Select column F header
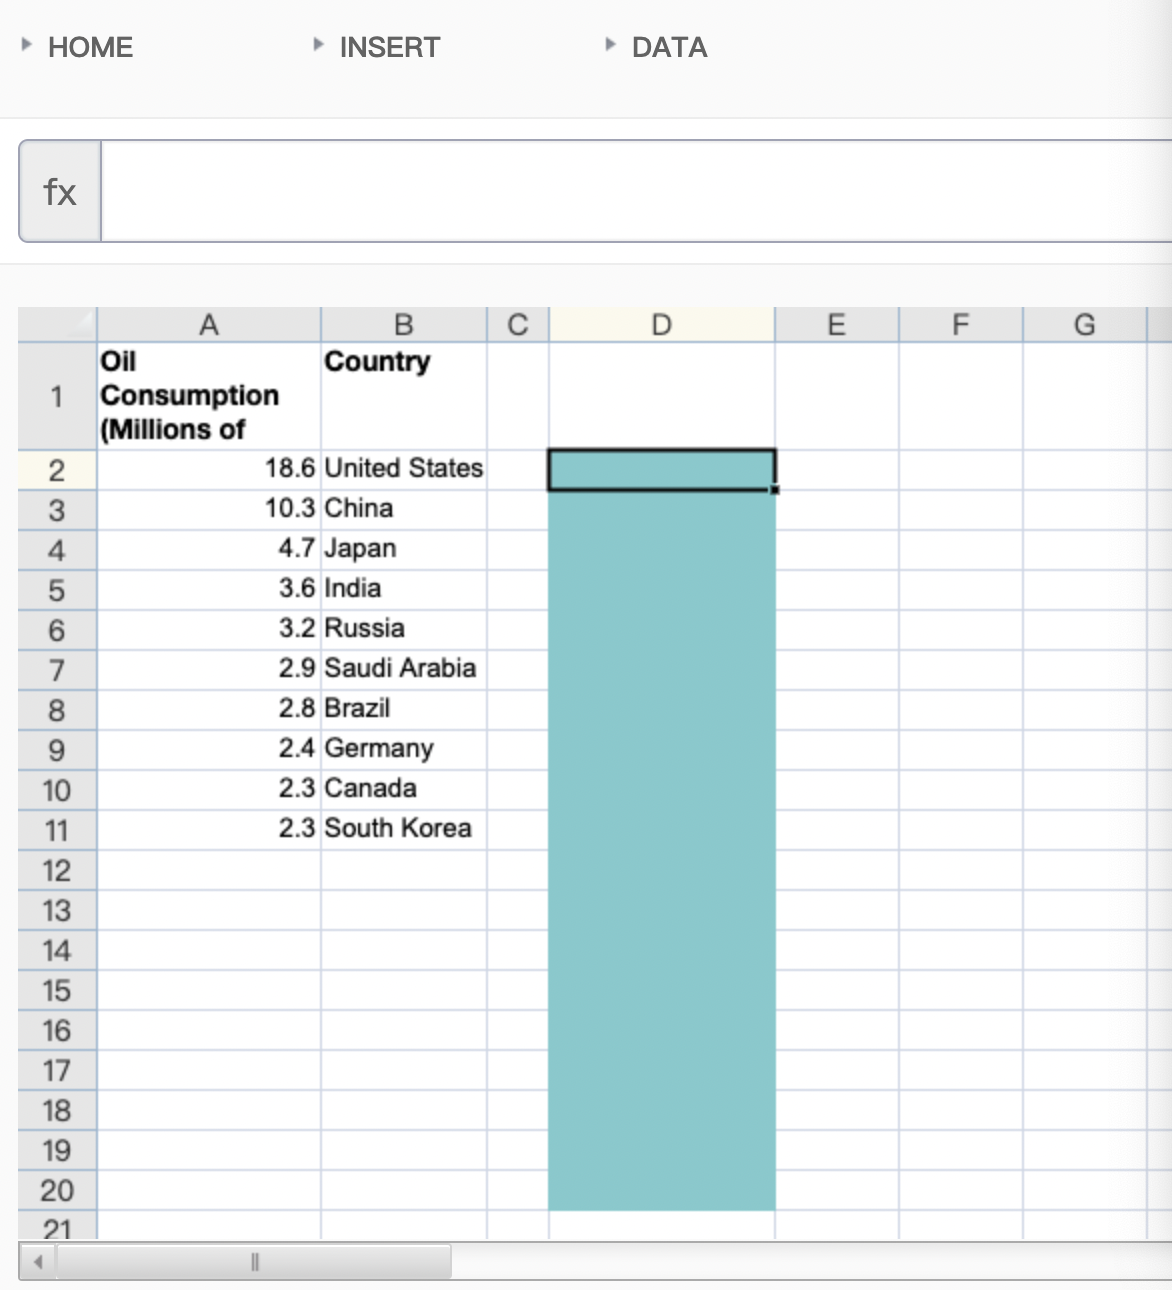 961,325
